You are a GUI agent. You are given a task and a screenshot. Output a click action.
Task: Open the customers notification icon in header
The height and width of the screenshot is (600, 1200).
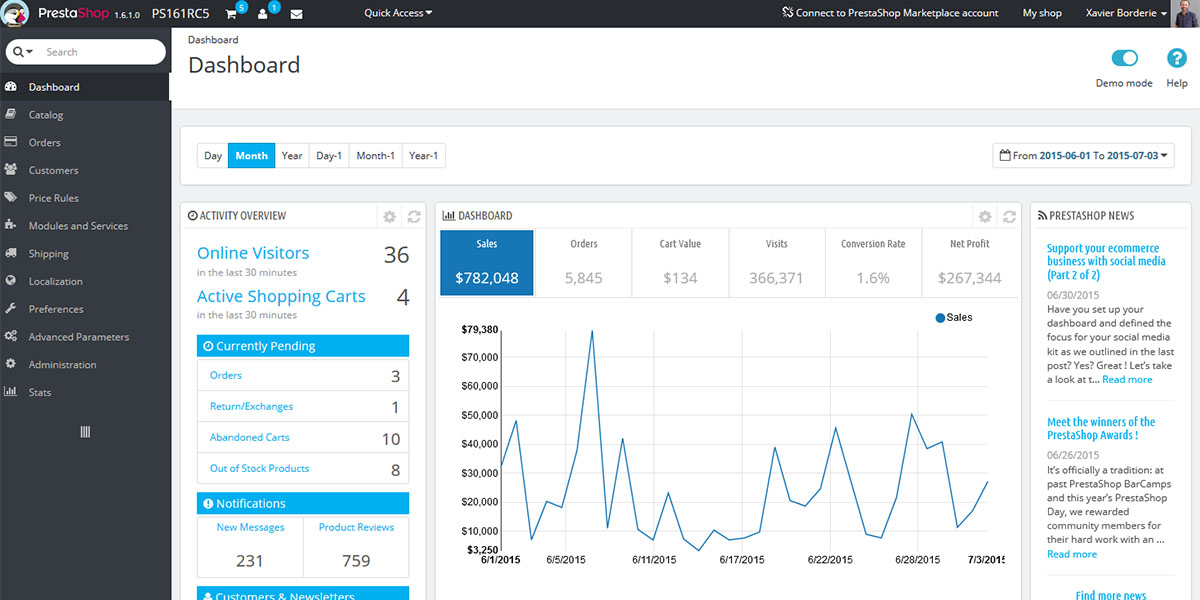[x=264, y=14]
